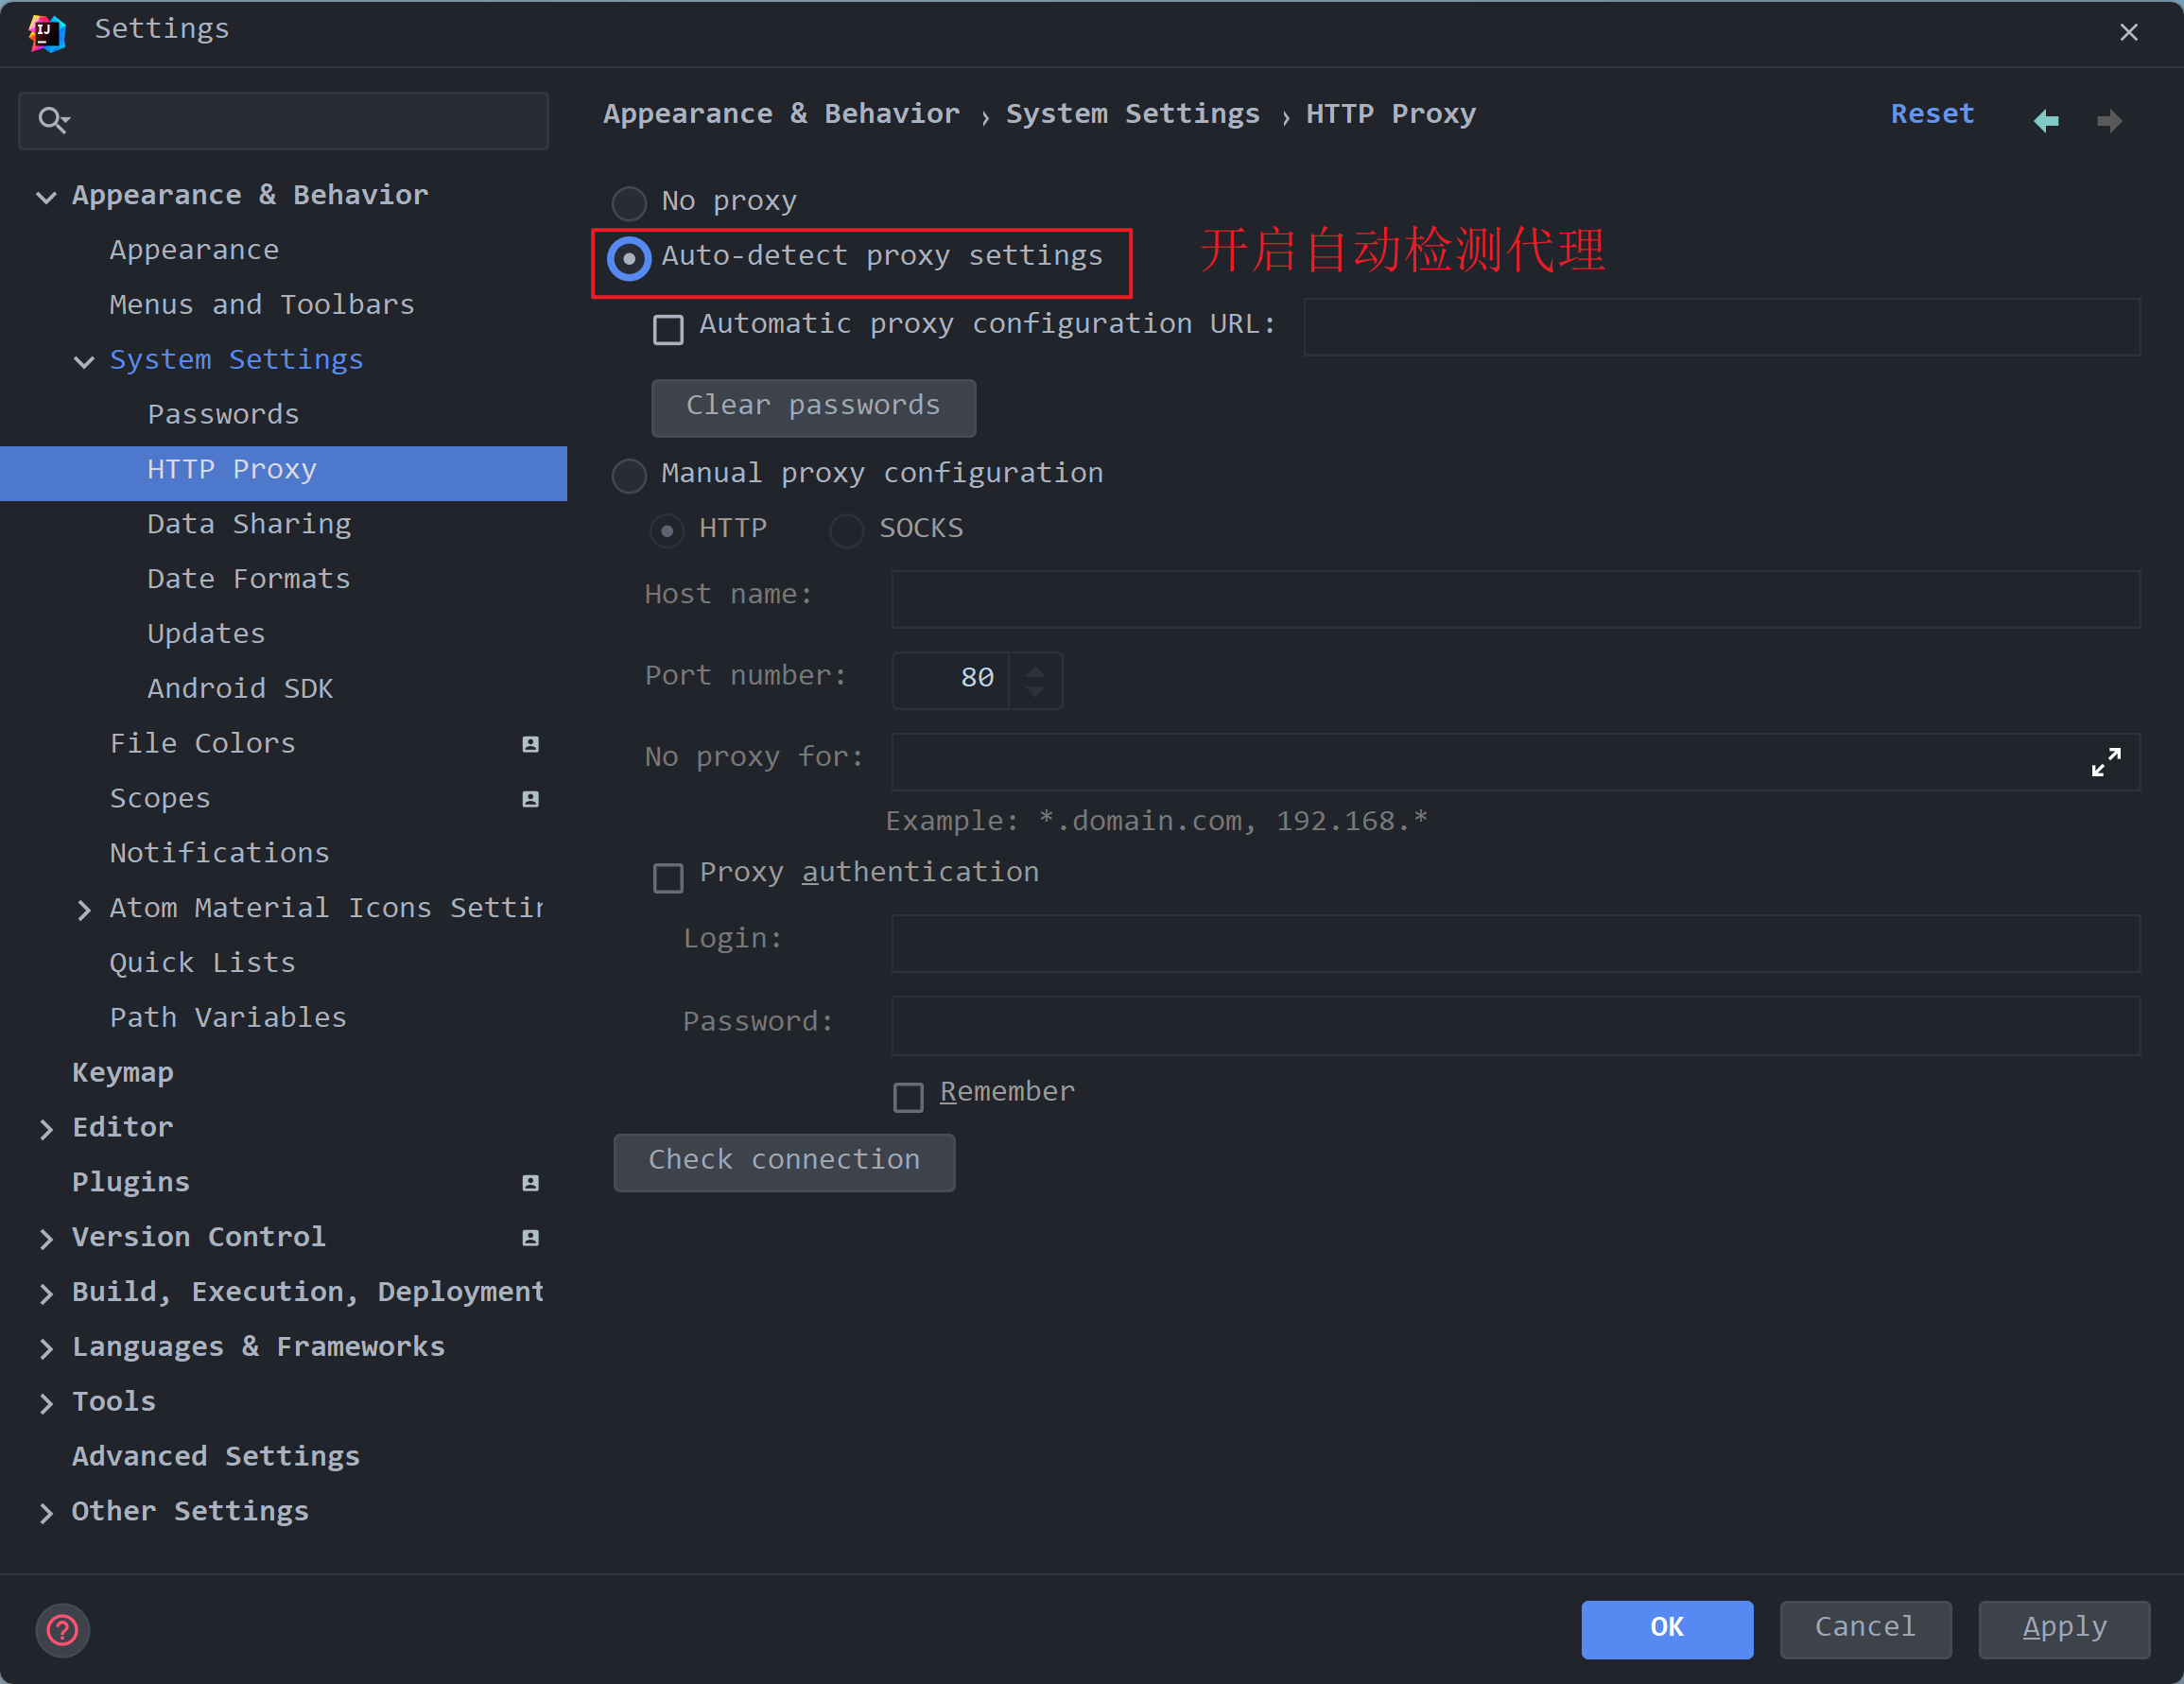Select Manual proxy configuration radio button

pos(629,475)
